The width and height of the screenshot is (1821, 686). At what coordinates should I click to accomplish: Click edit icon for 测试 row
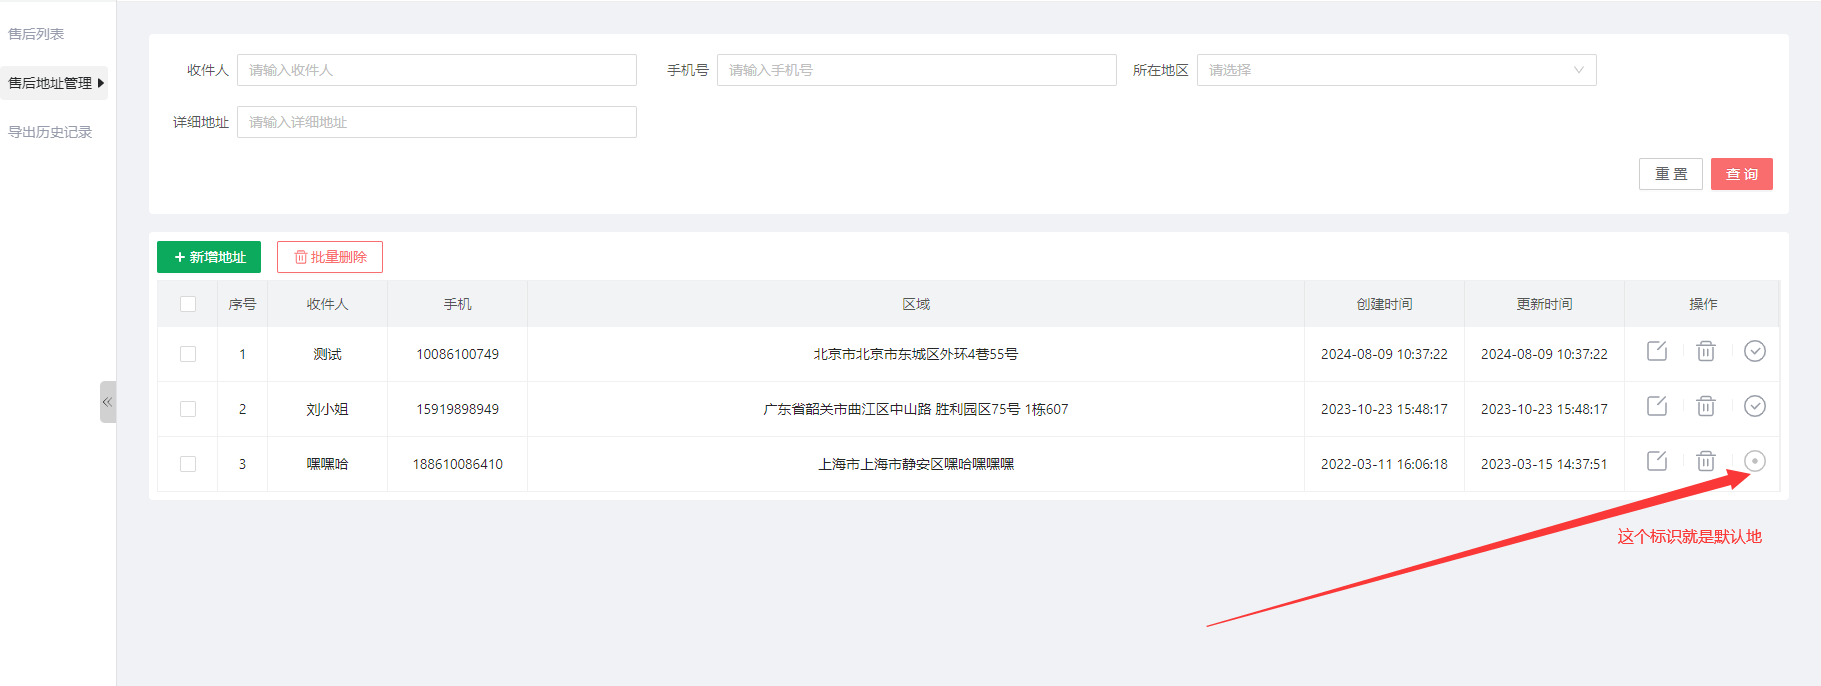[1657, 351]
